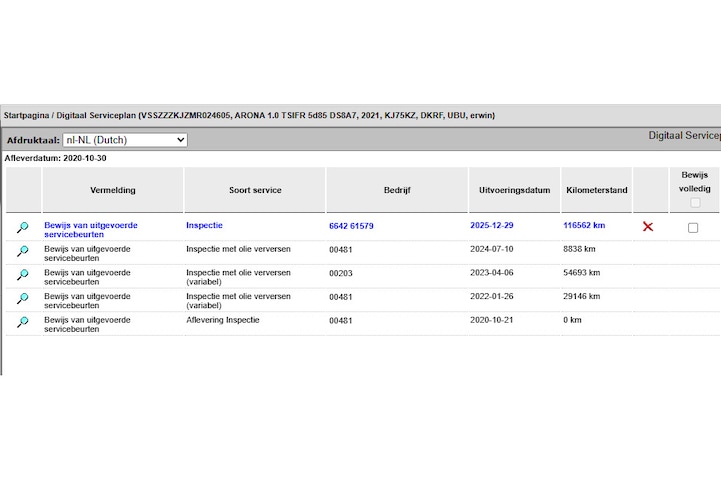View the 2023-04-06 service record via magnifier
This screenshot has width=721, height=480.
click(22, 276)
